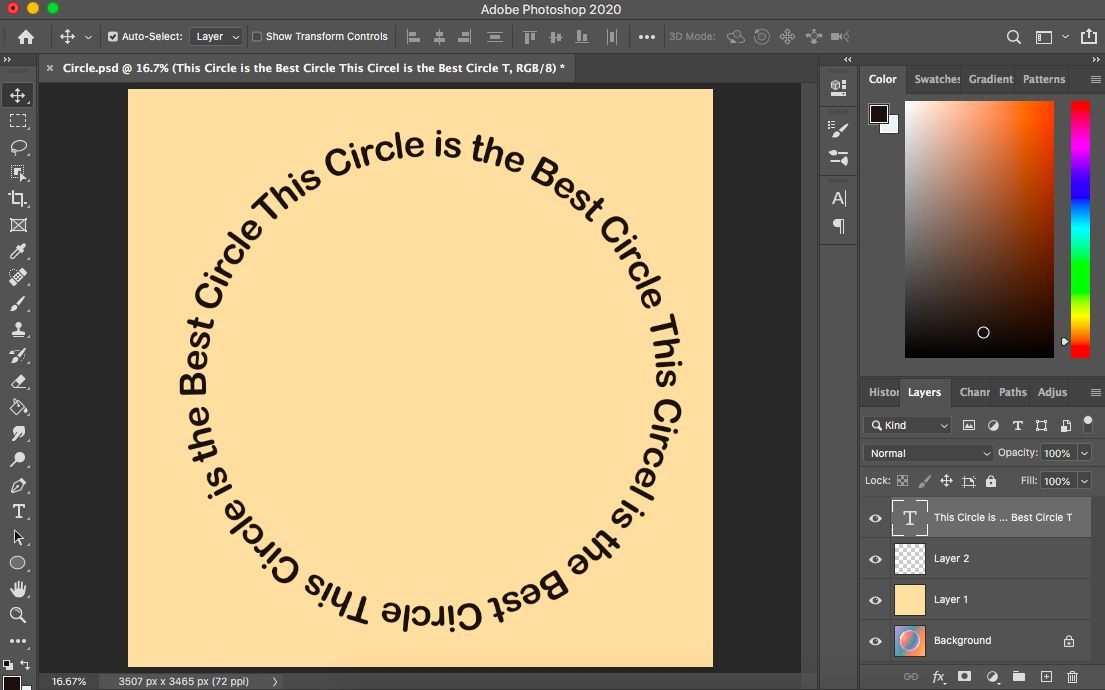Image resolution: width=1105 pixels, height=690 pixels.
Task: Click the hue spectrum slider bar
Action: tap(1080, 229)
